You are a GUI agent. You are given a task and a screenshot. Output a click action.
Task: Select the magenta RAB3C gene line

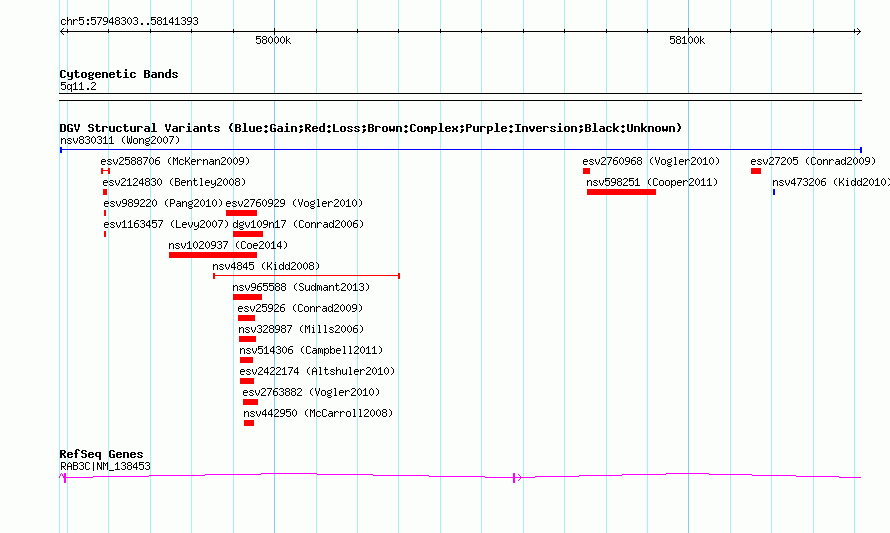click(460, 476)
